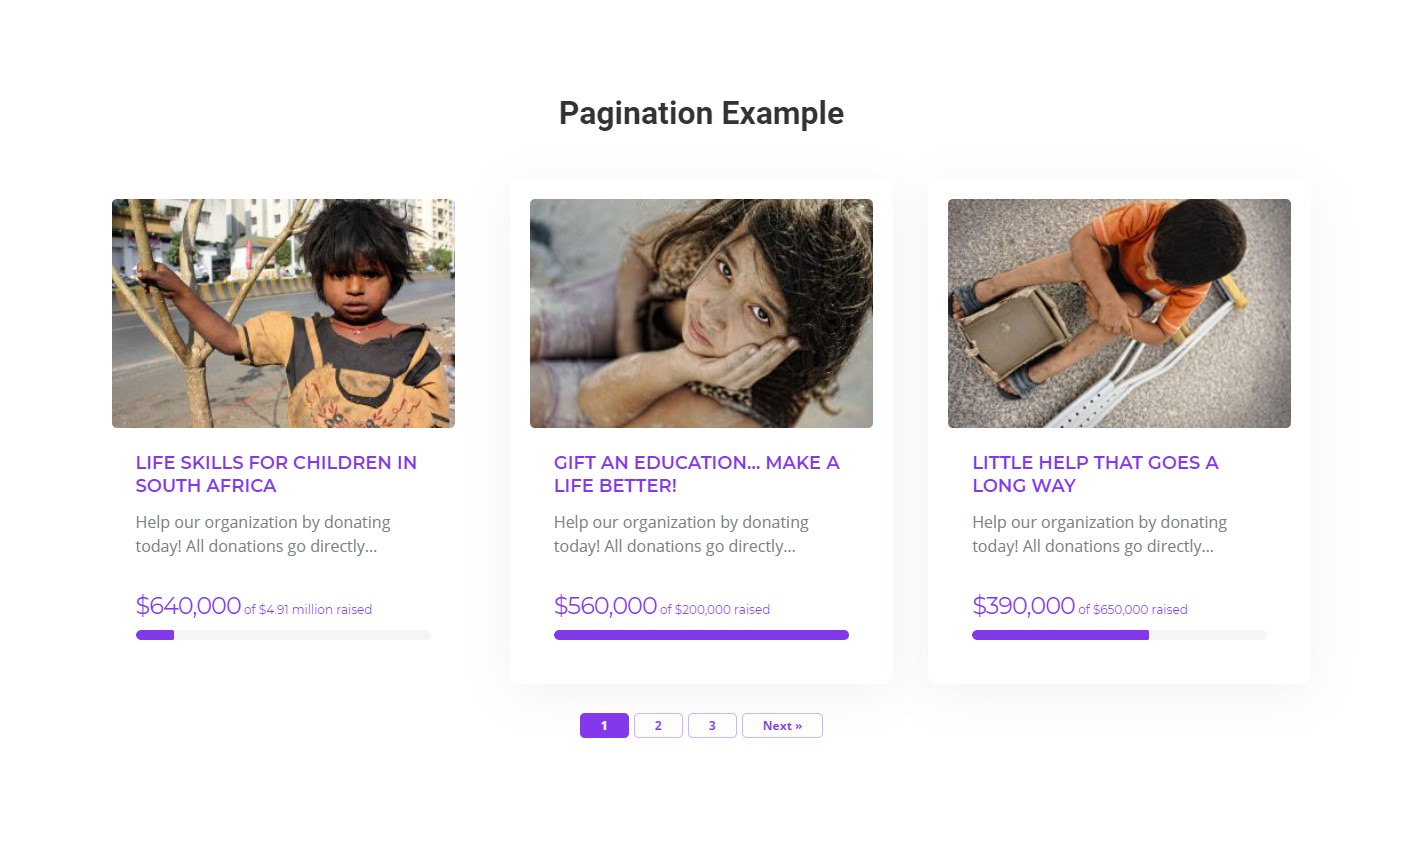
Task: Click the photo of girl resting on hand
Action: [x=701, y=313]
